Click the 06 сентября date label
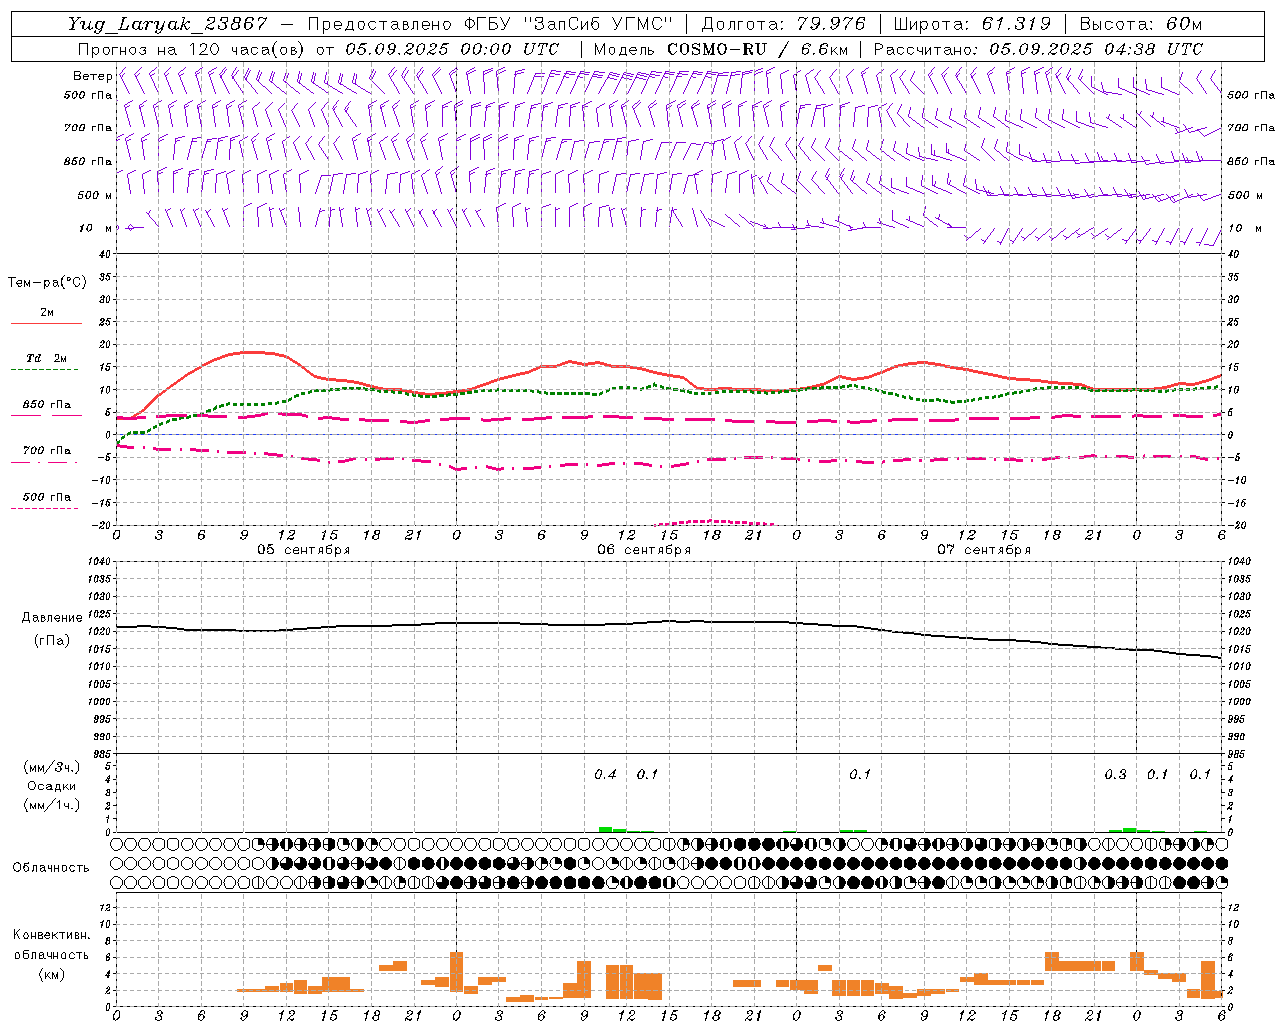Image resolution: width=1280 pixels, height=1024 pixels. tap(644, 550)
